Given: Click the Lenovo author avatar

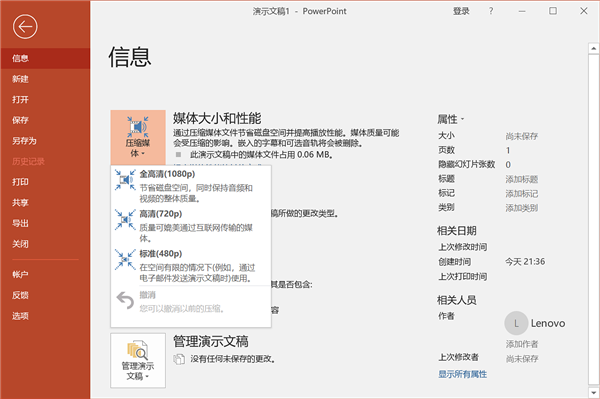Looking at the screenshot, I should pyautogui.click(x=516, y=323).
